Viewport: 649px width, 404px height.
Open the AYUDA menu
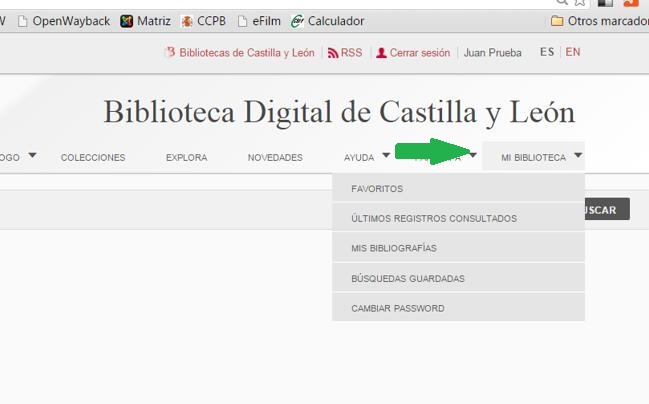[x=359, y=158]
